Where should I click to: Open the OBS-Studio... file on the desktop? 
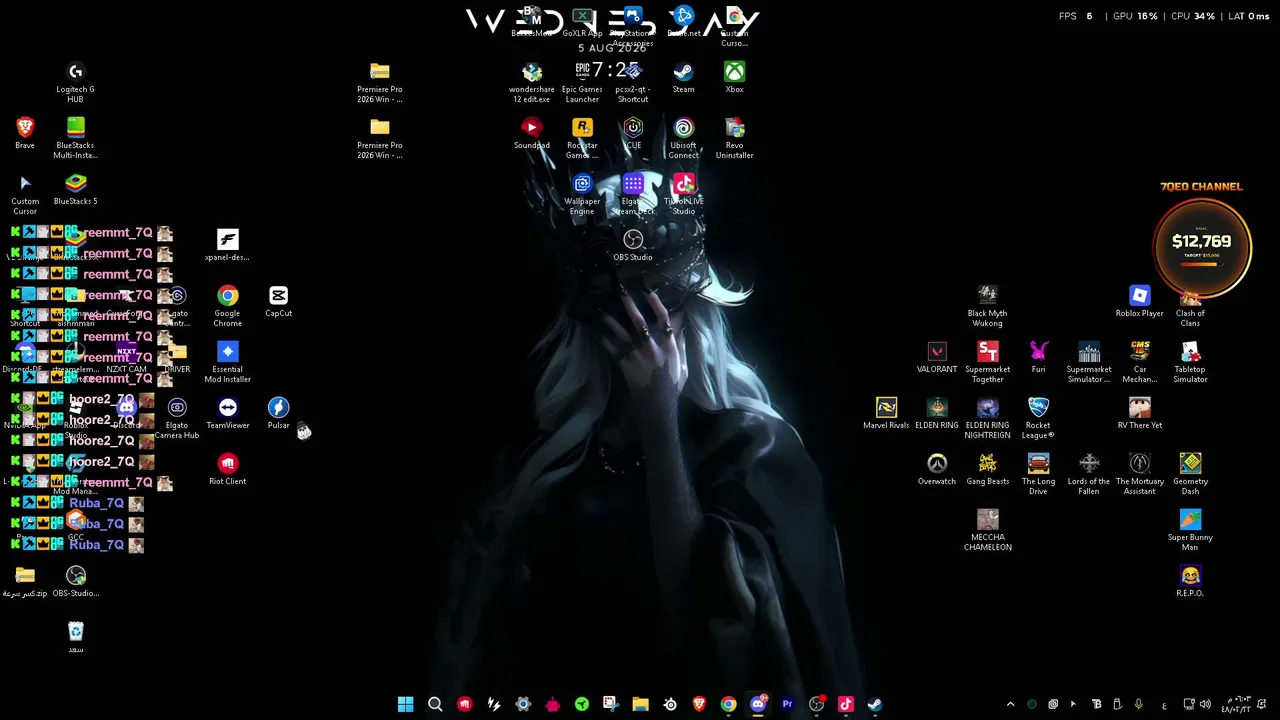75,576
